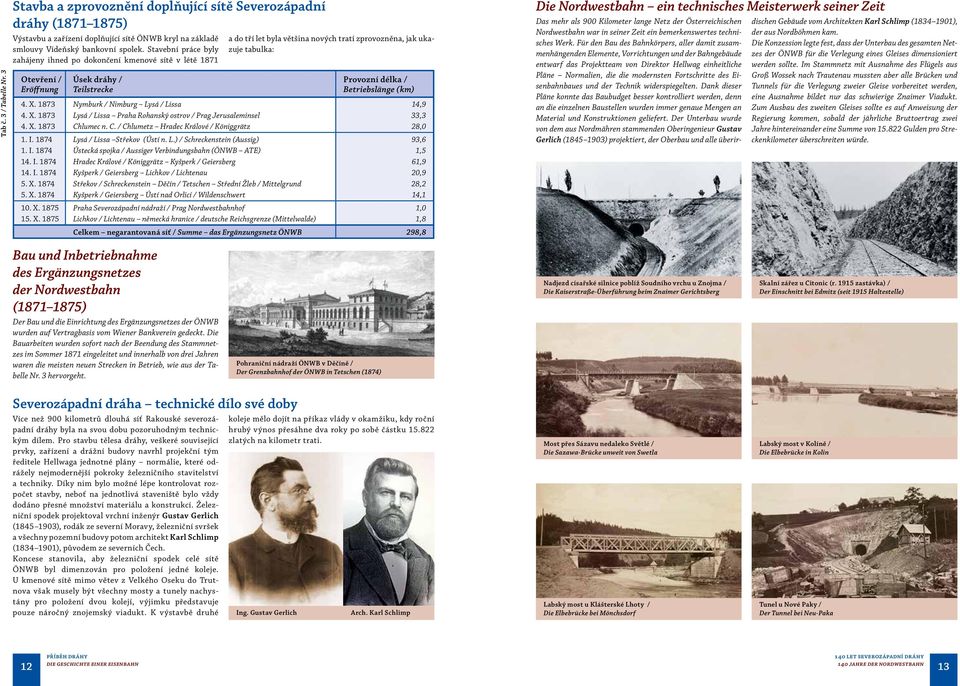Click the heading 'Stavba a zprovoznění doplňující sítě Severozápadní dráhy'
The height and width of the screenshot is (686, 960).
(169, 15)
